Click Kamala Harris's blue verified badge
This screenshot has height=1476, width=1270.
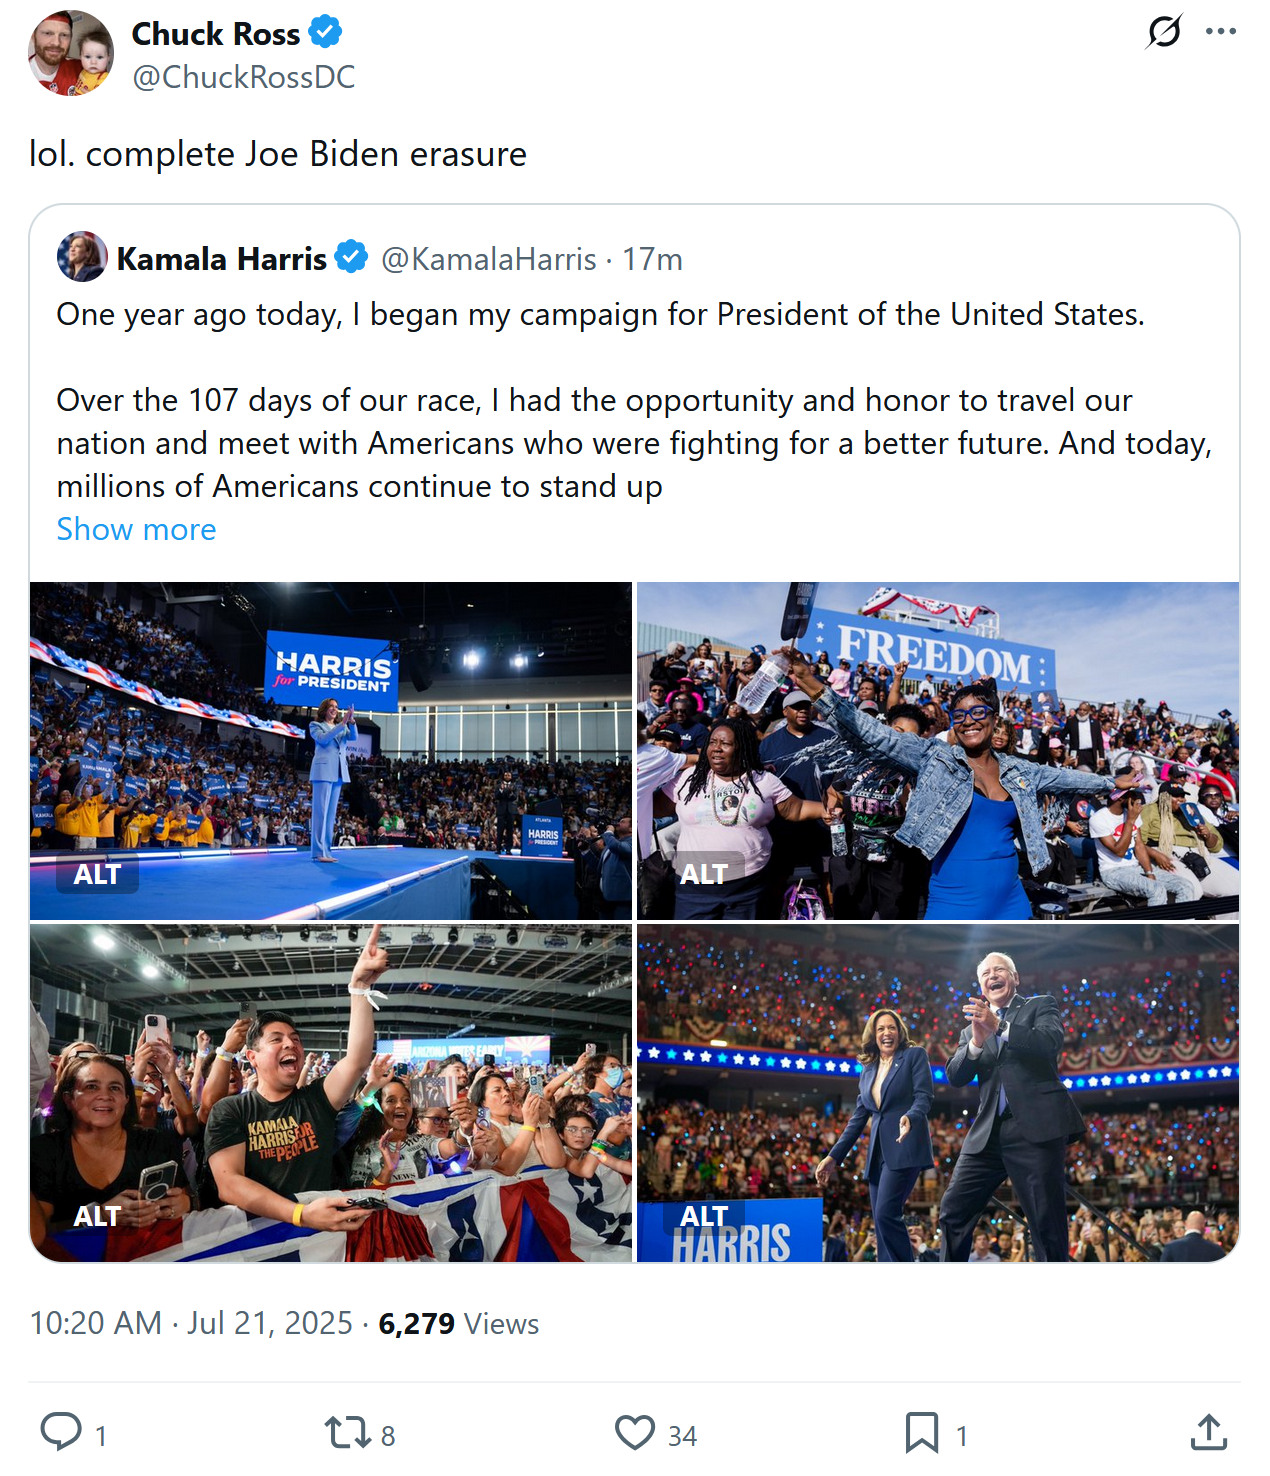(351, 258)
